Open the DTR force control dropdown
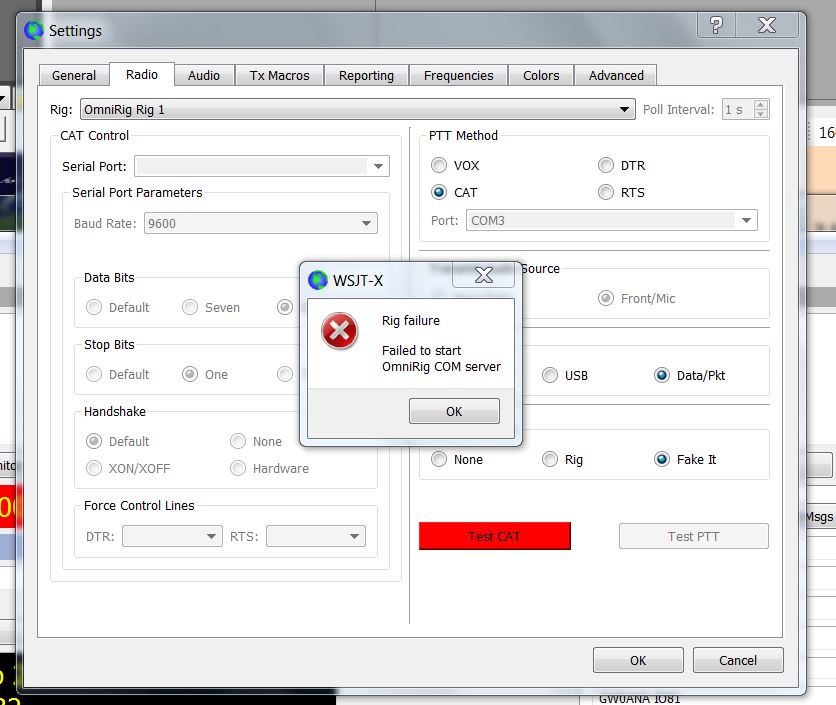Screen dimensions: 836x705 [172, 536]
